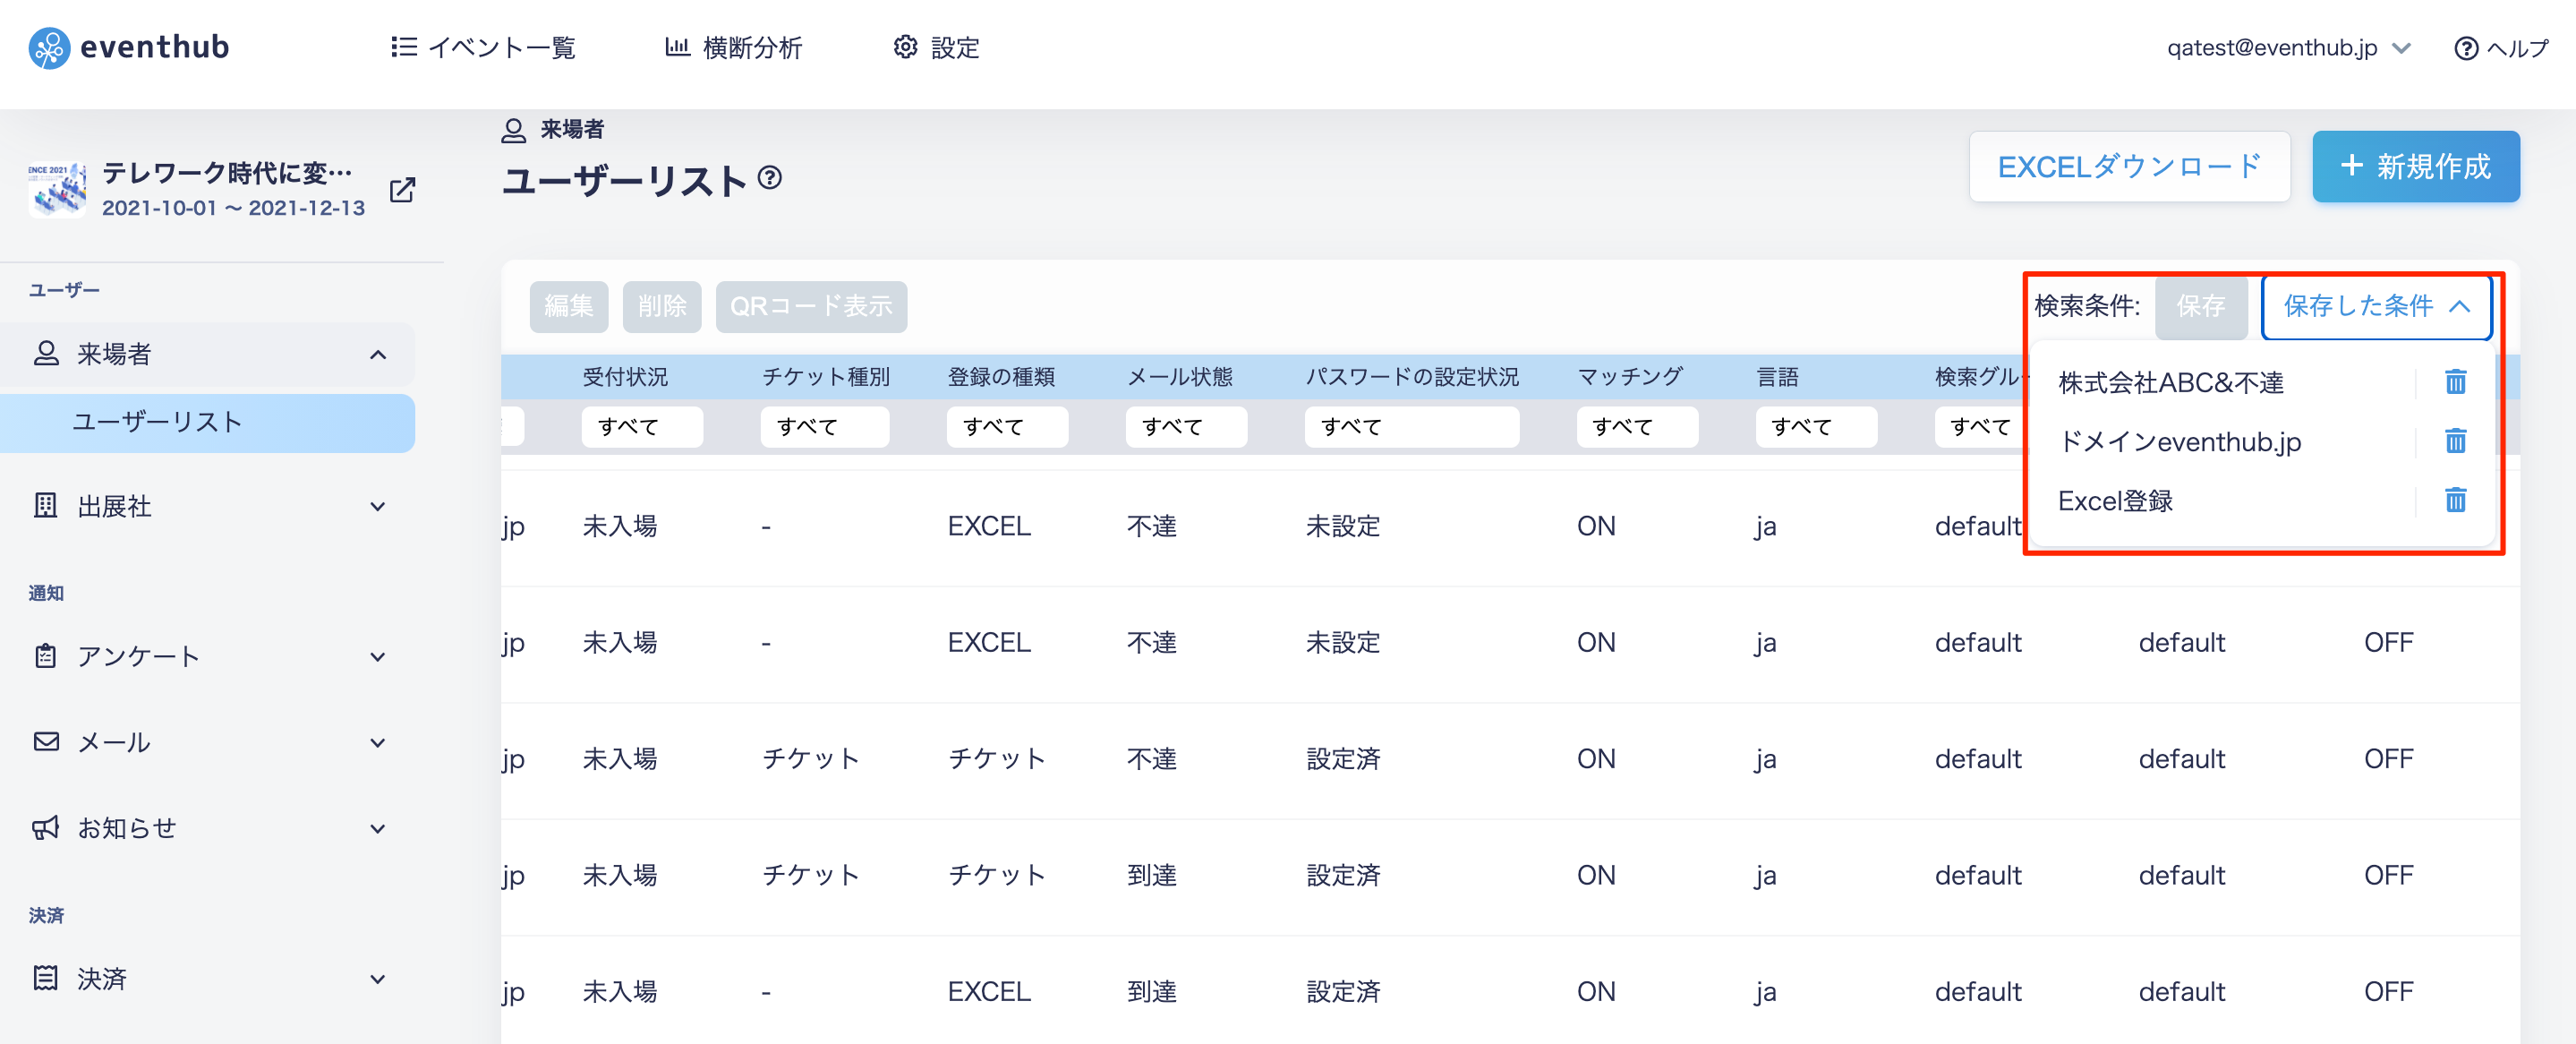Screen dimensions: 2576x1044
Task: Click the QRコード表示 button
Action: pyautogui.click(x=811, y=306)
